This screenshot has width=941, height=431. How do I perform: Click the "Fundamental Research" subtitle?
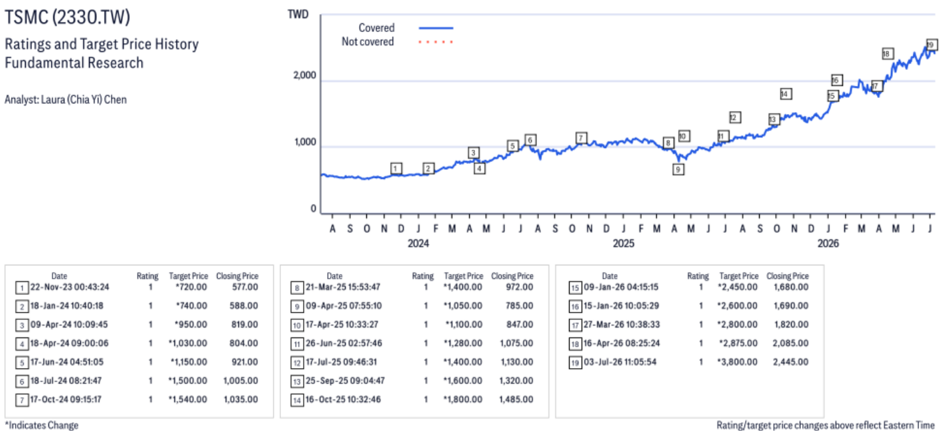click(74, 62)
